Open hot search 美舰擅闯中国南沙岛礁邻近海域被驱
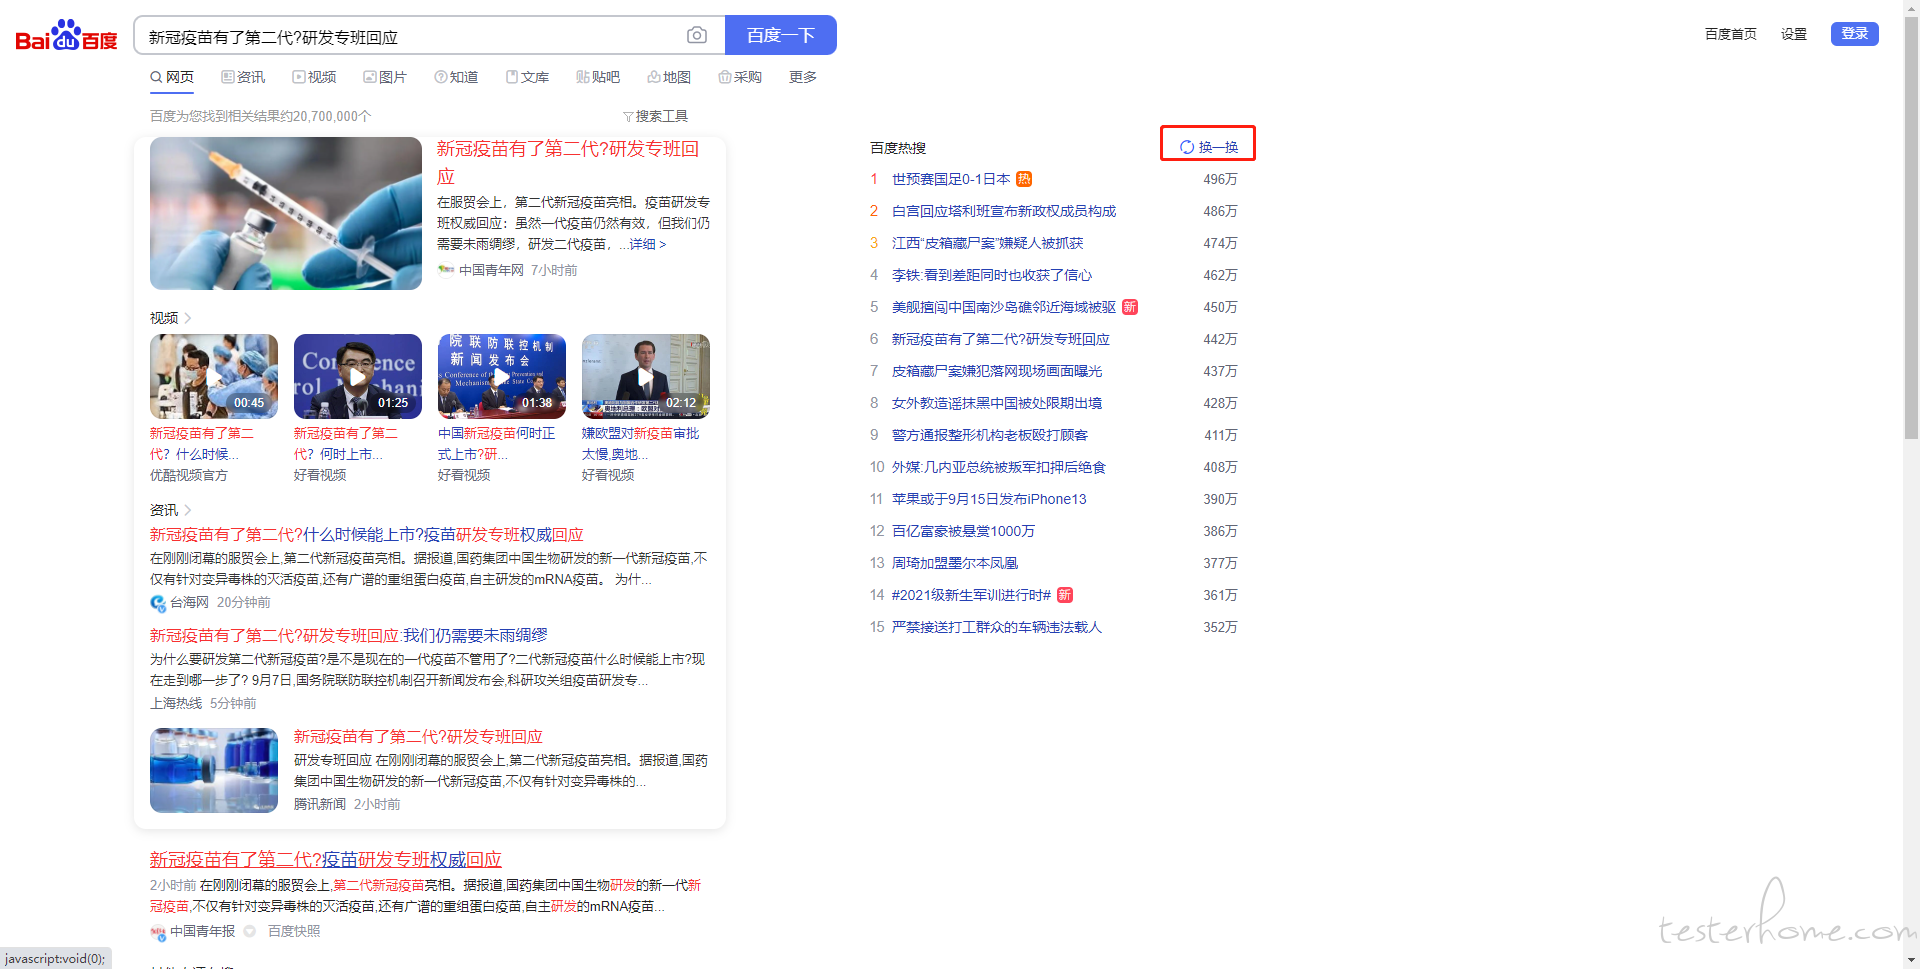Image resolution: width=1920 pixels, height=969 pixels. (1004, 307)
